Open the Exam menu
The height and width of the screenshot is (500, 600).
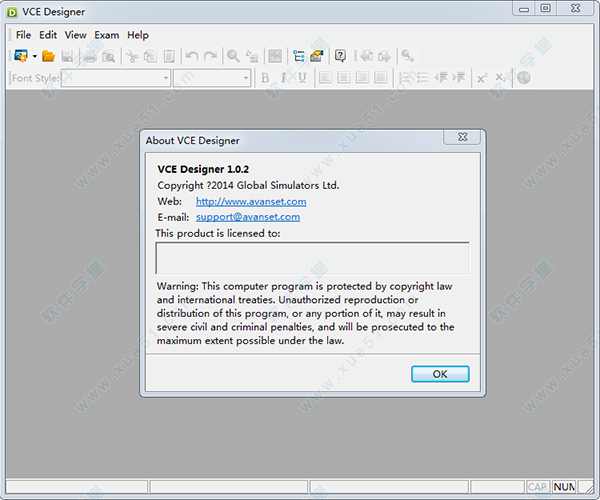107,35
